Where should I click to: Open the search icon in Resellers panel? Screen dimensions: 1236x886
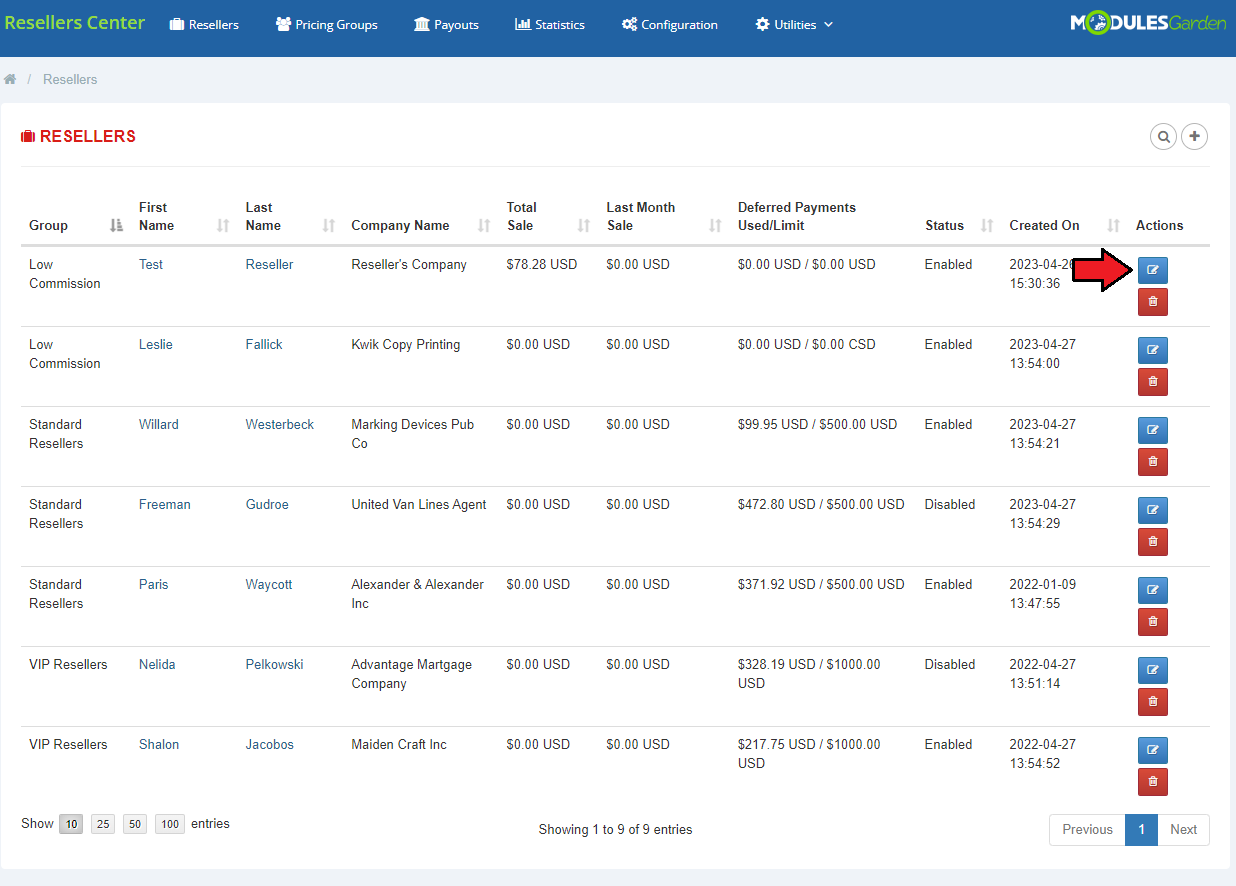[x=1163, y=136]
